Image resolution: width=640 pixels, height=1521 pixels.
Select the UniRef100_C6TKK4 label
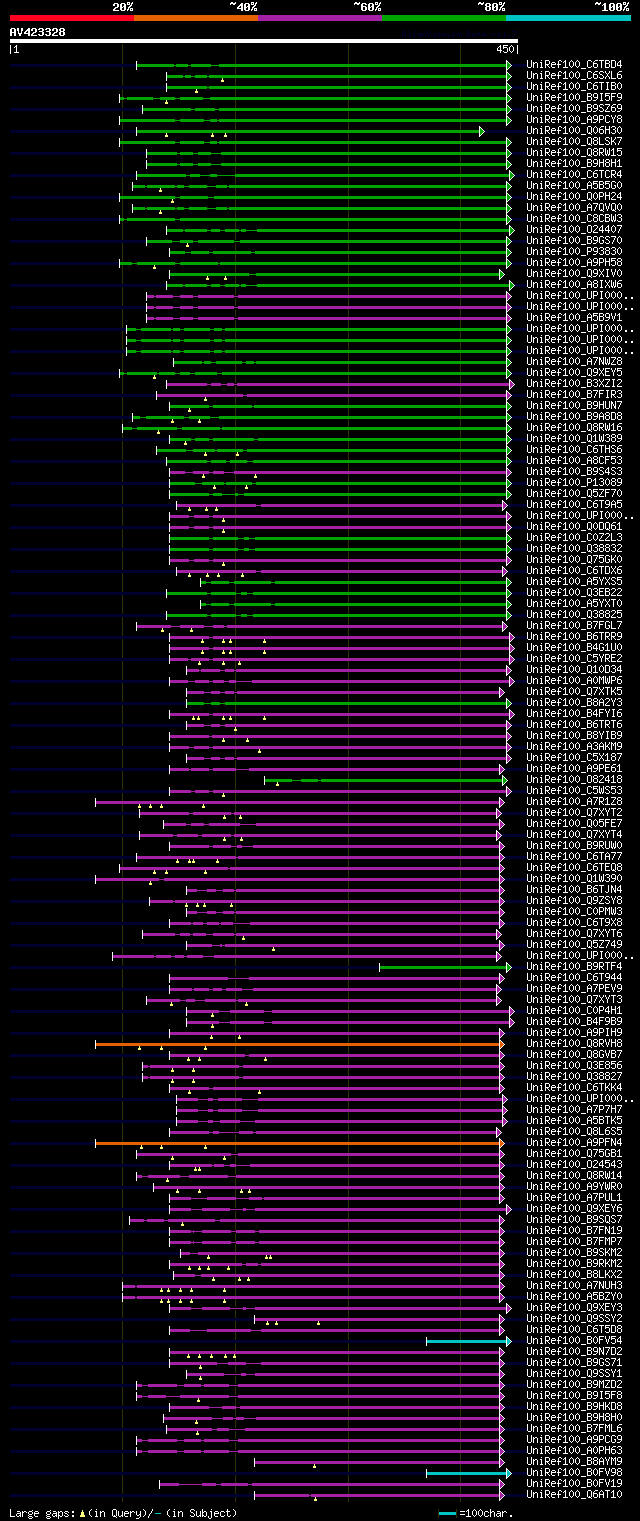click(574, 1087)
